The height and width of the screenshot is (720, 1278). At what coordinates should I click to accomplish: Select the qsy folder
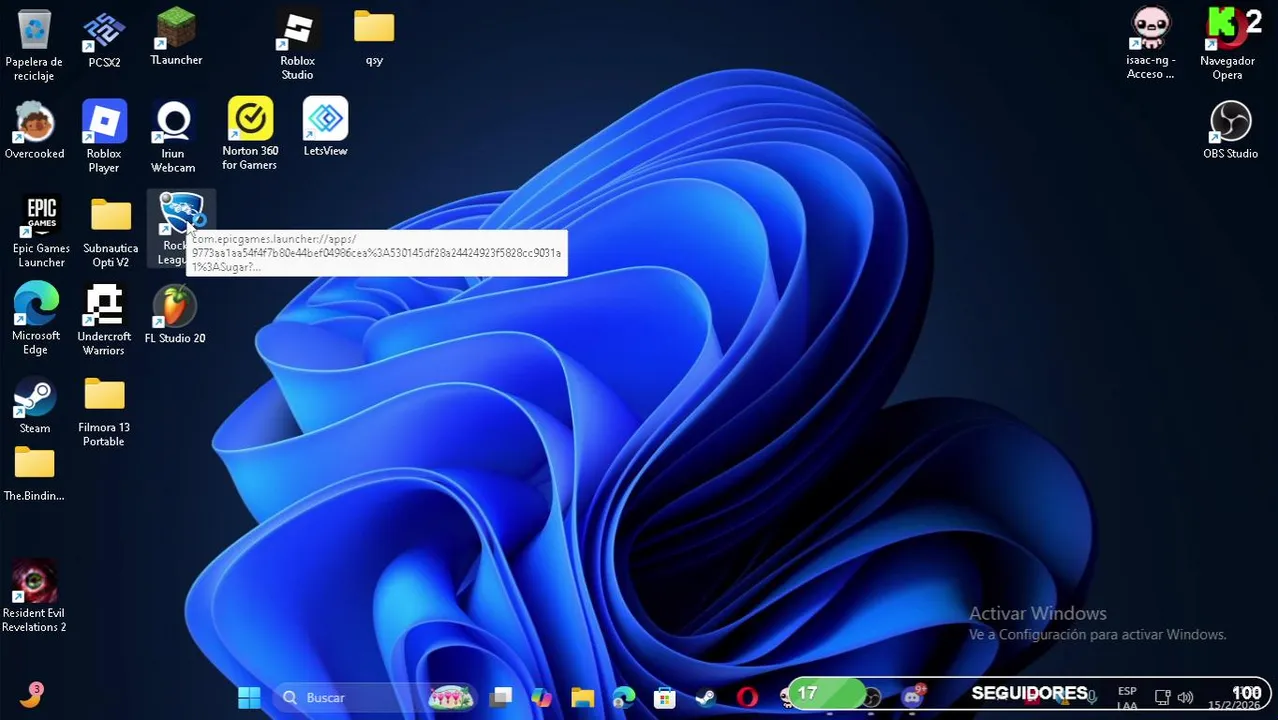(x=374, y=38)
